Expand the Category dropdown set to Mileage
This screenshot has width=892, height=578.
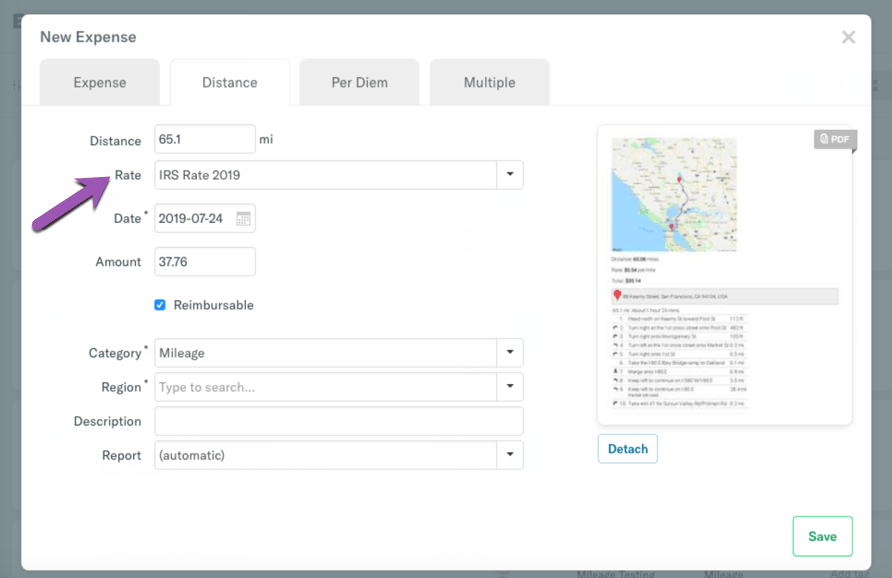coord(509,352)
